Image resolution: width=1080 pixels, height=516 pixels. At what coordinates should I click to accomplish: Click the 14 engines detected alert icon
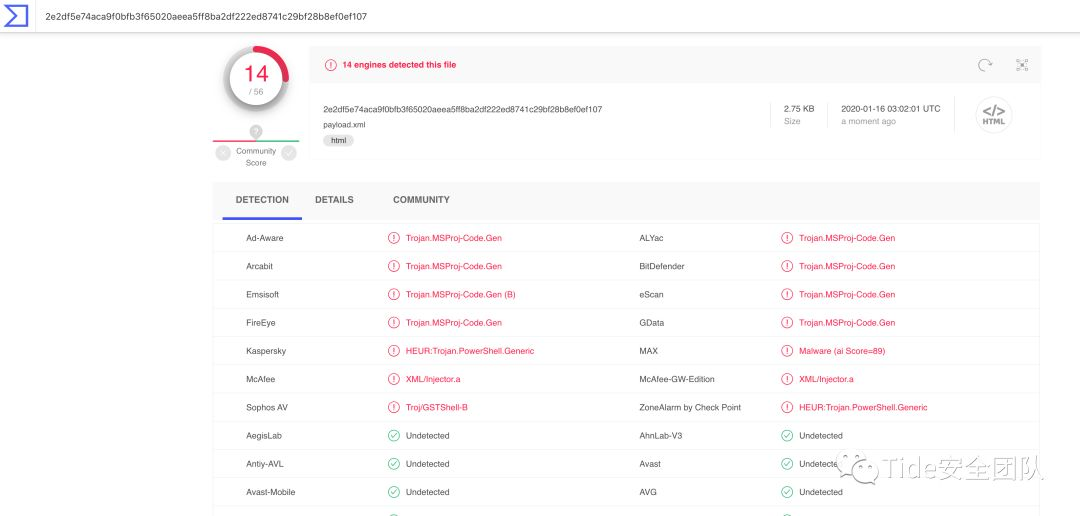[x=331, y=65]
